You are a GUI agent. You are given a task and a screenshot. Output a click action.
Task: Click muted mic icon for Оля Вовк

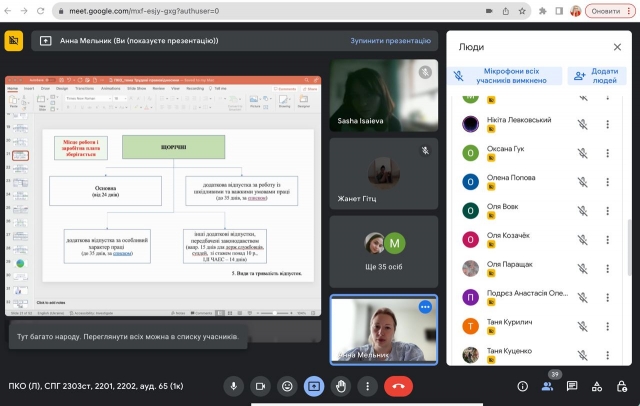(582, 211)
